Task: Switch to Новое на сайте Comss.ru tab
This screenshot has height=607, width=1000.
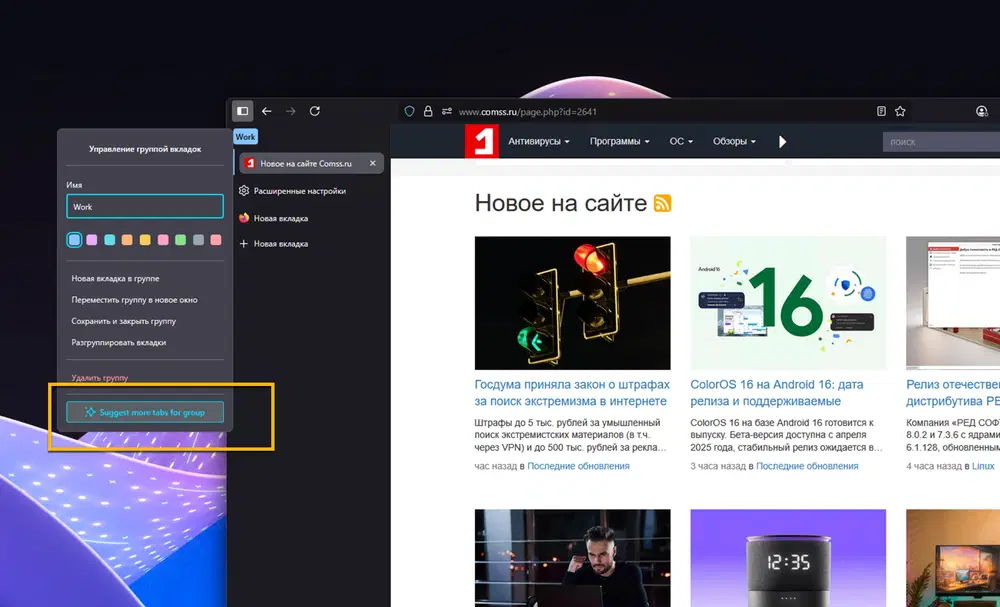Action: (x=311, y=163)
